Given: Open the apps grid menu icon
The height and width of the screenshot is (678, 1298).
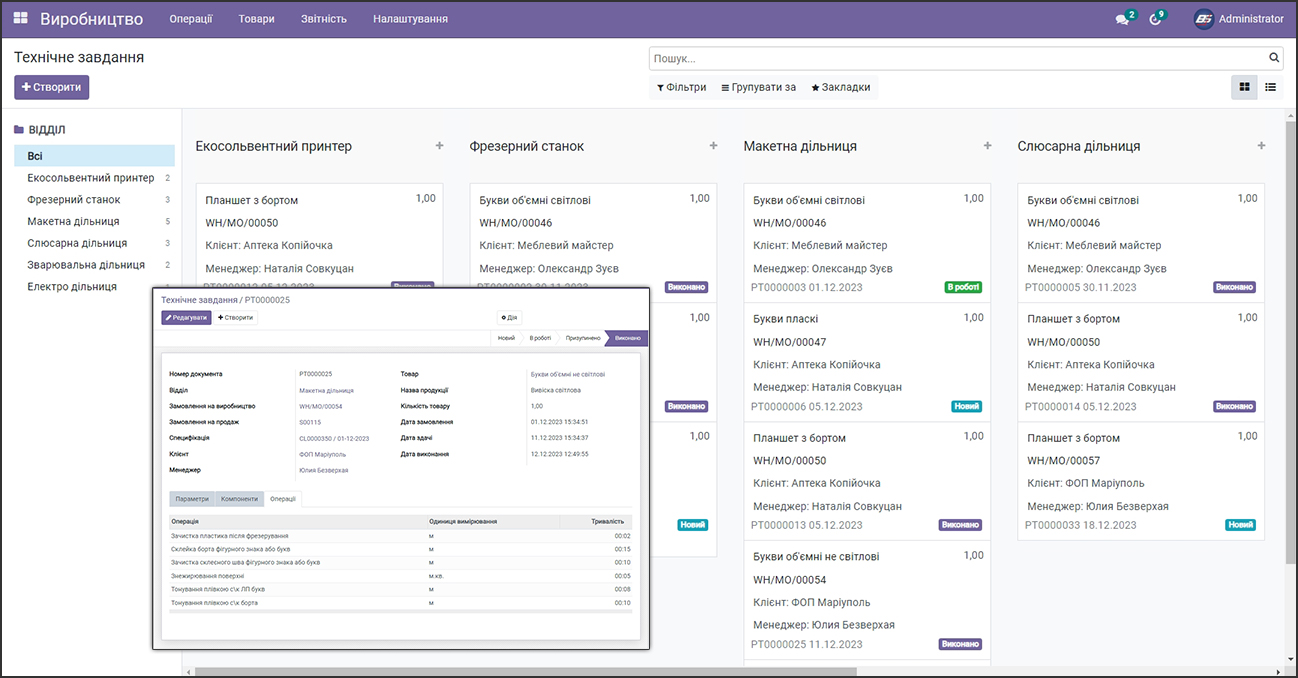Looking at the screenshot, I should point(20,18).
